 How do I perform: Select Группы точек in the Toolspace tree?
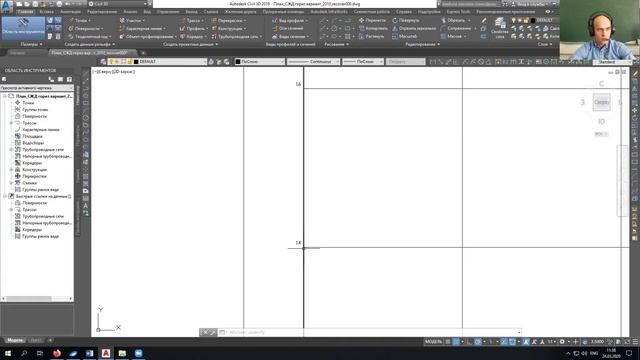[x=35, y=109]
